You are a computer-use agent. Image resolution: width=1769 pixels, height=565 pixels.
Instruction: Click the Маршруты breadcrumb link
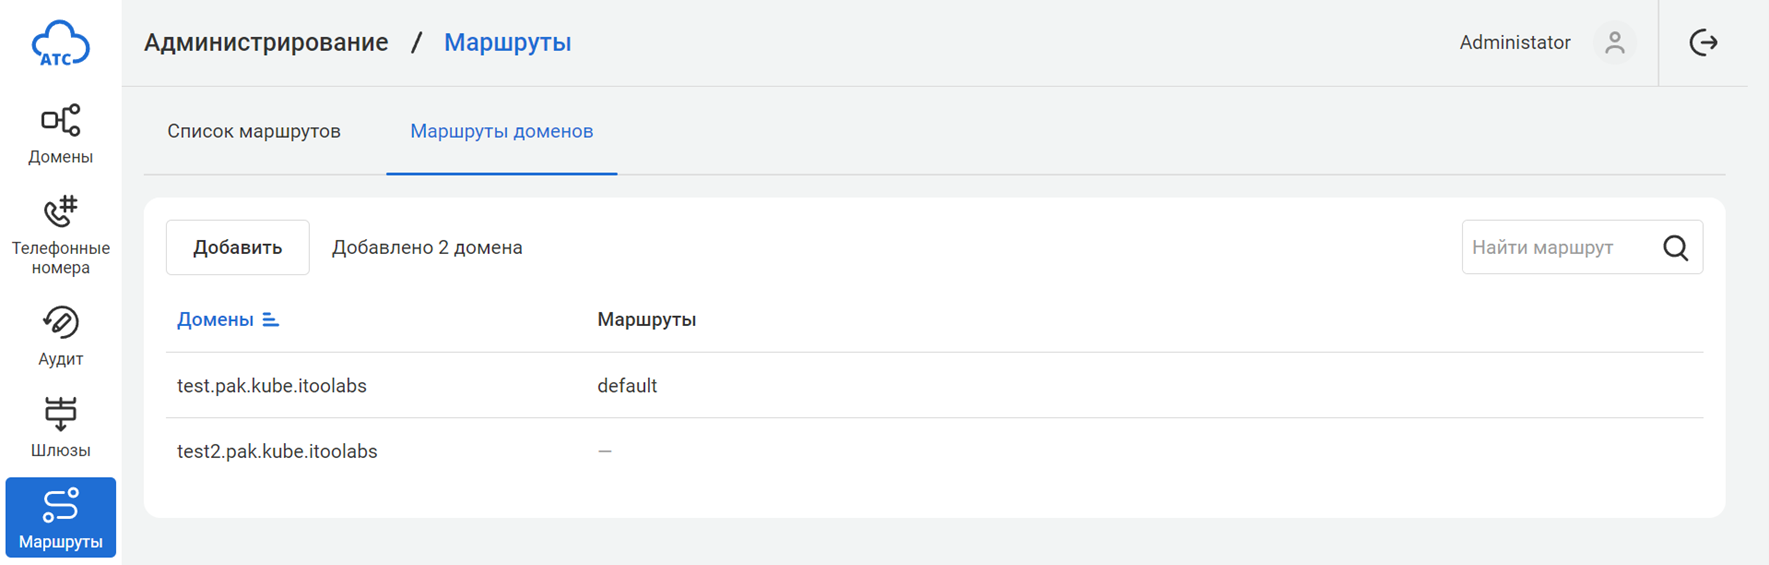[507, 42]
